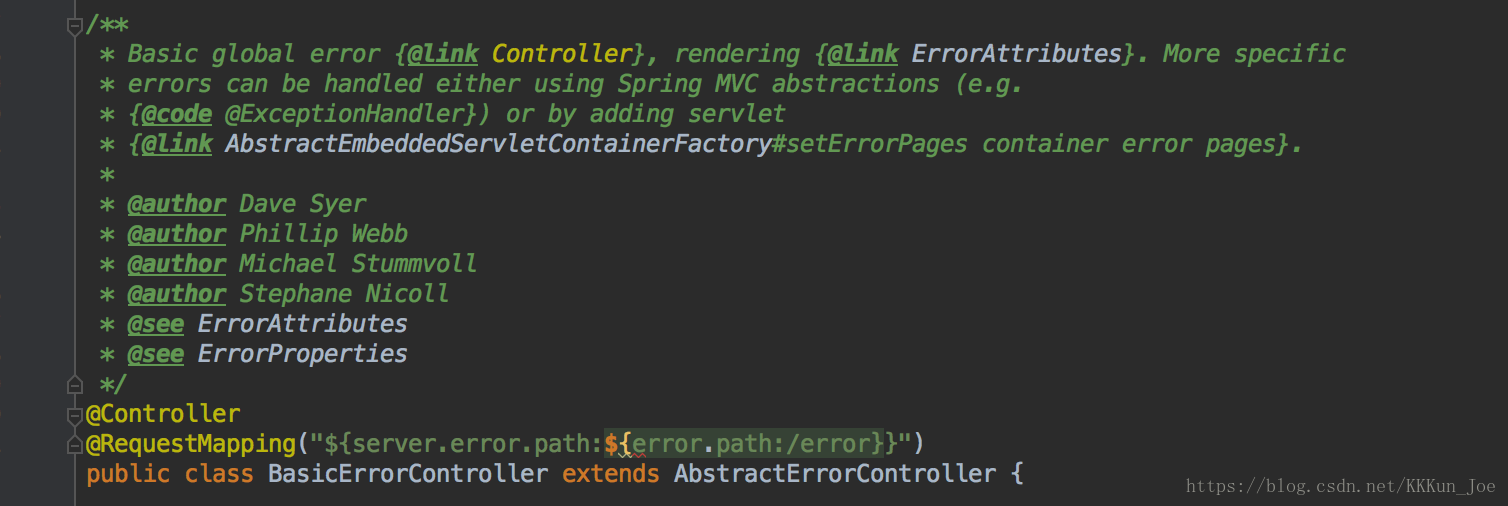Click AbstractEmbeddedServletContainerFactory#setErrorPages reference

click(x=596, y=144)
